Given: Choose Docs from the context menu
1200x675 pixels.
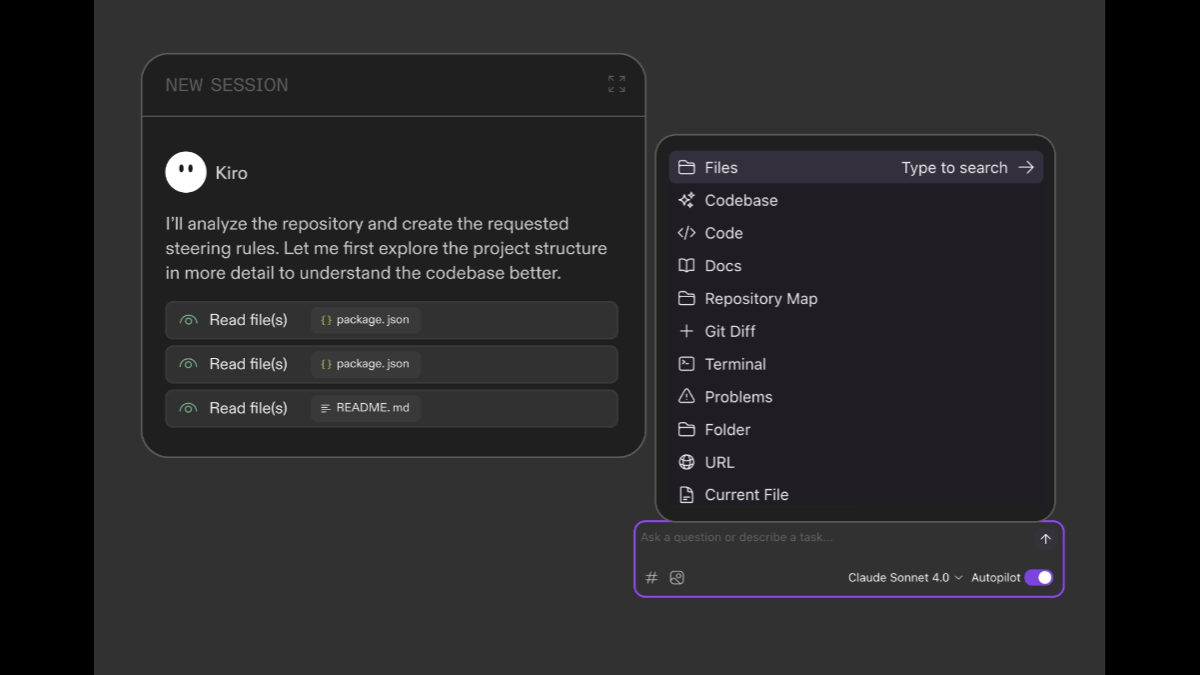Looking at the screenshot, I should (x=722, y=266).
